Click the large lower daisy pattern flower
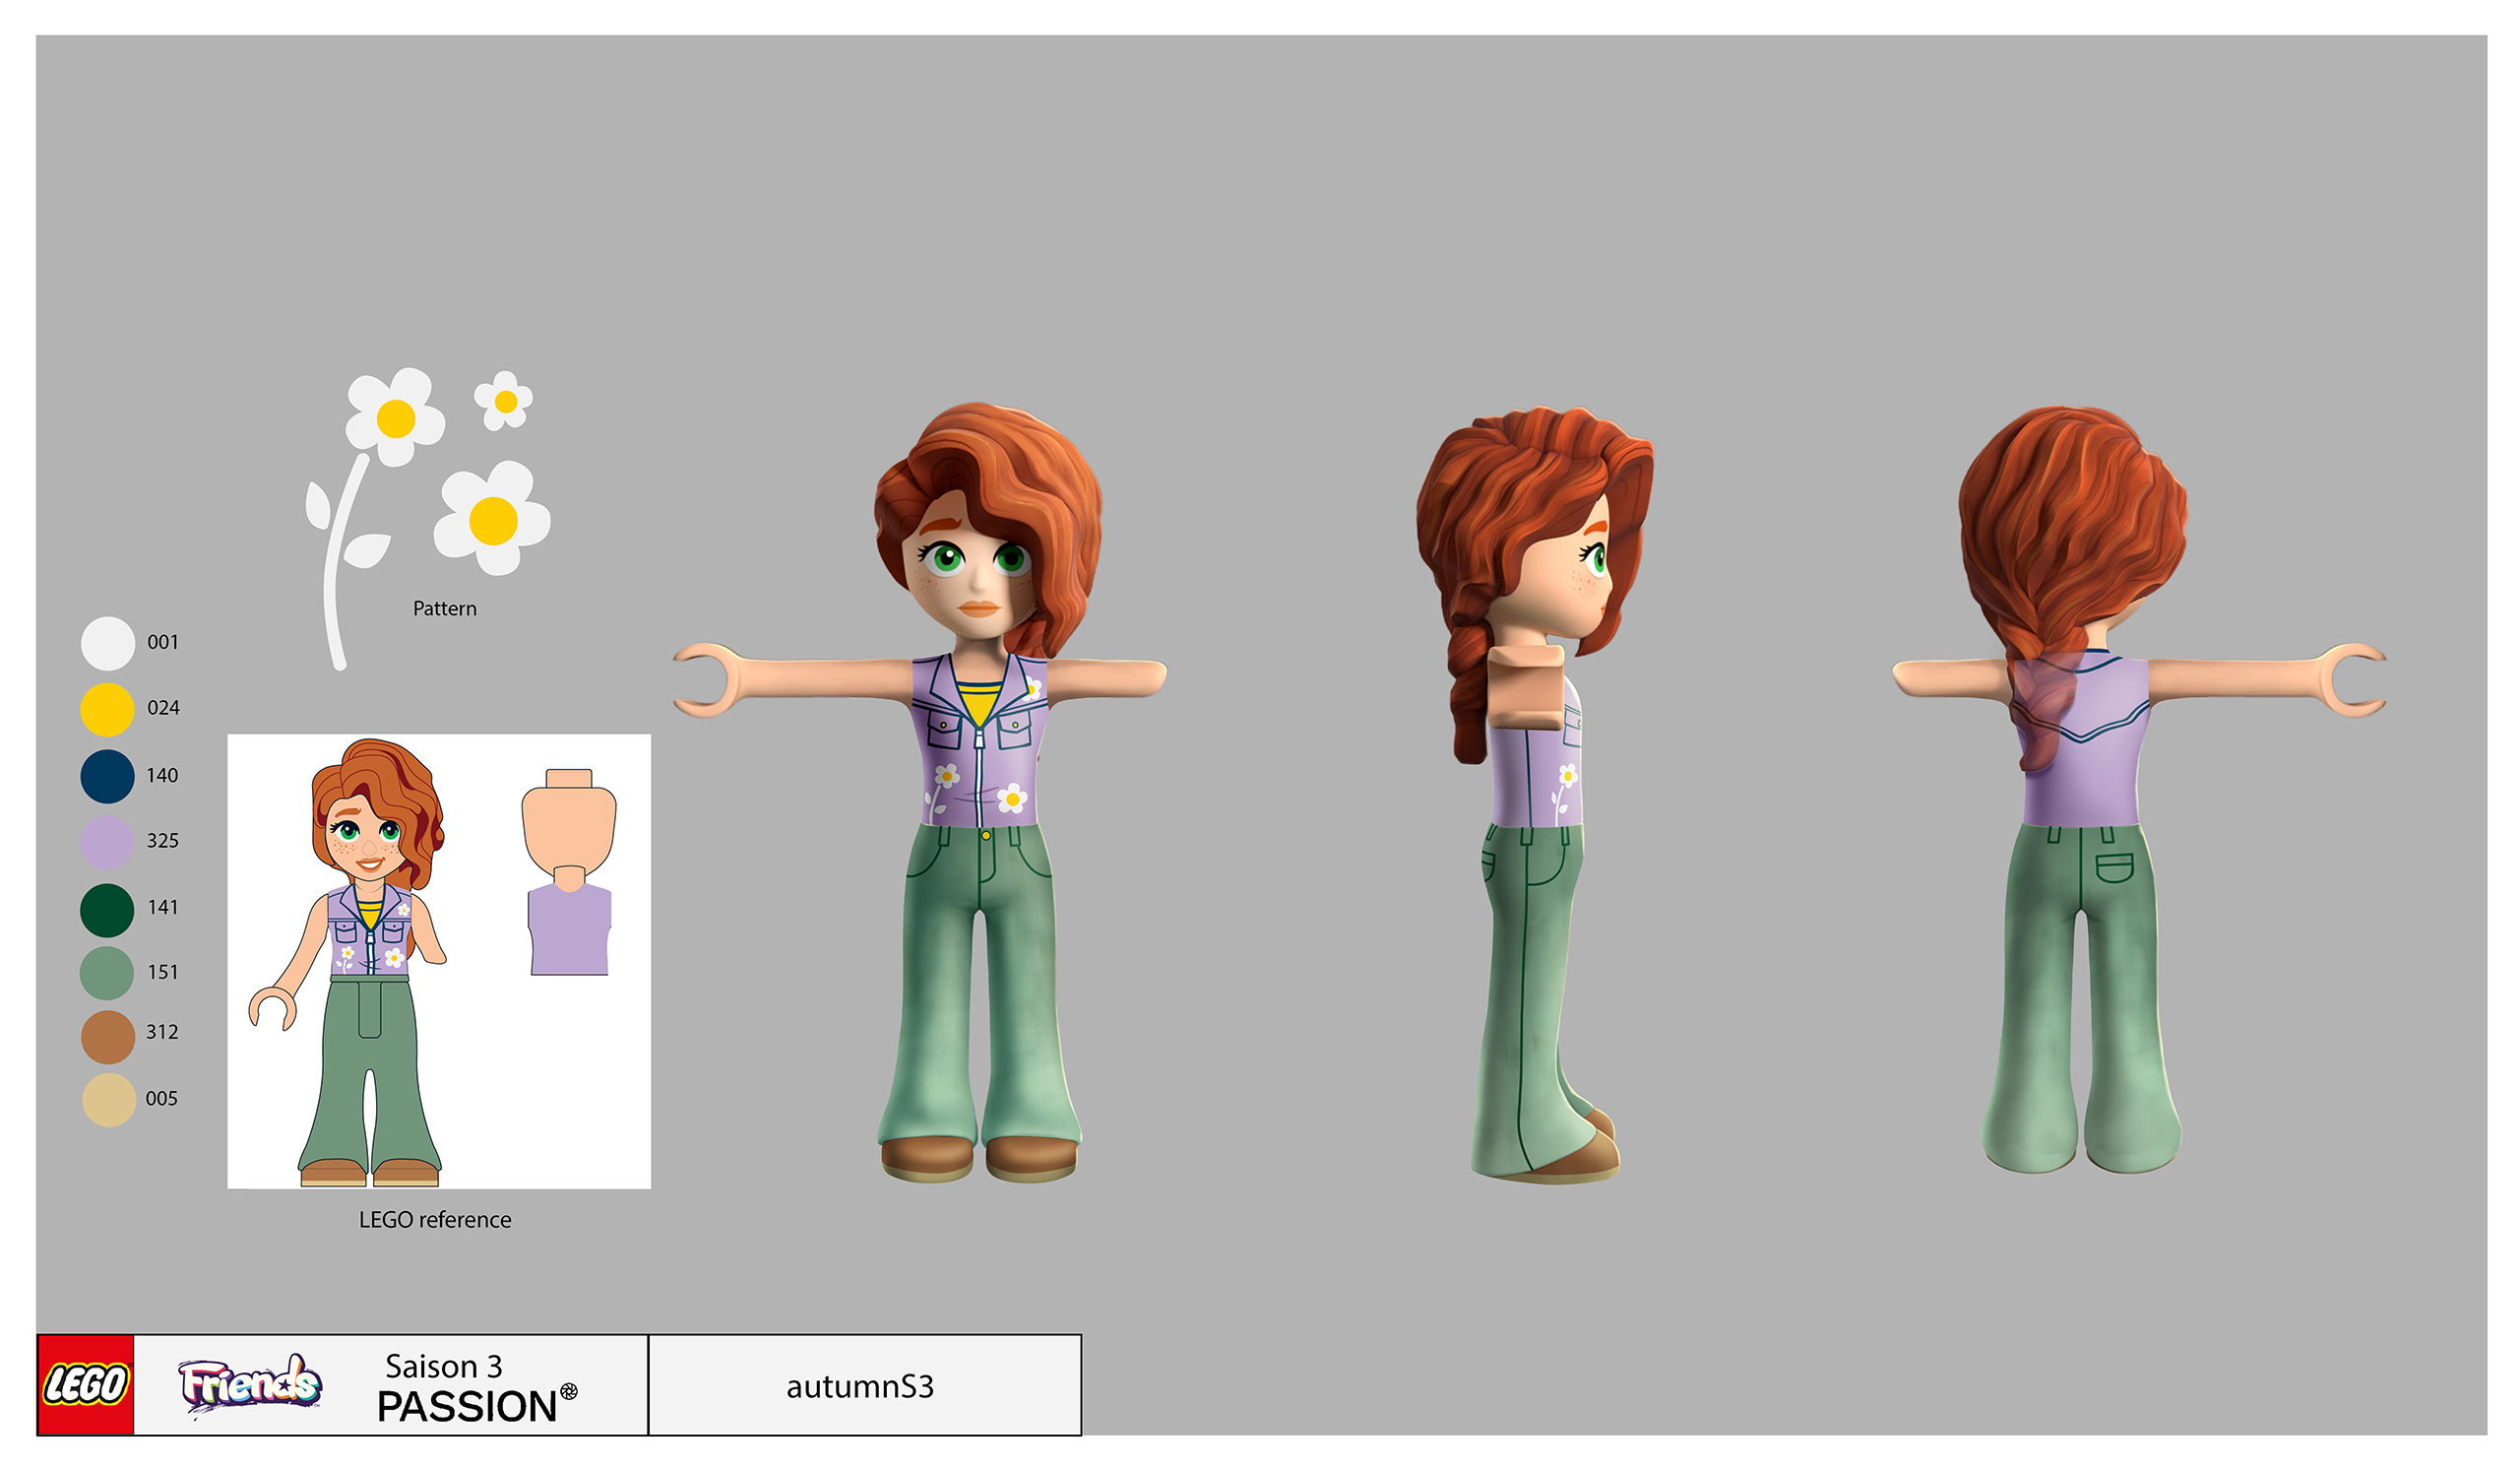The height and width of the screenshot is (1468, 2520). 492,519
